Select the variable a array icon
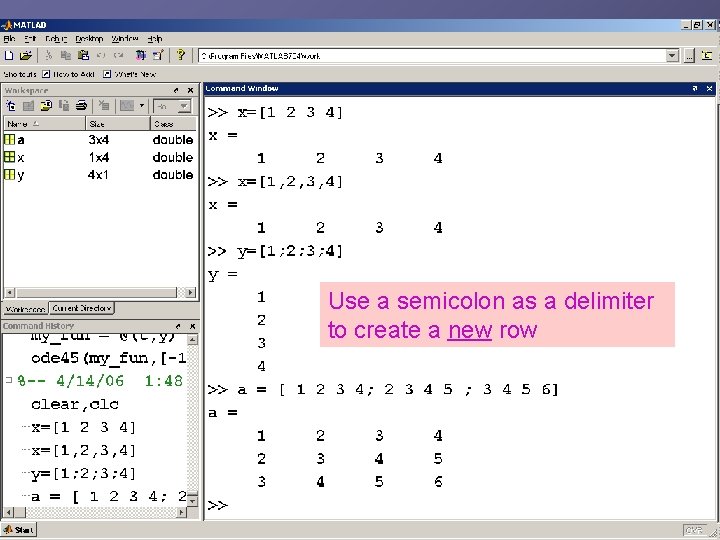This screenshot has width=720, height=540. (x=9, y=139)
